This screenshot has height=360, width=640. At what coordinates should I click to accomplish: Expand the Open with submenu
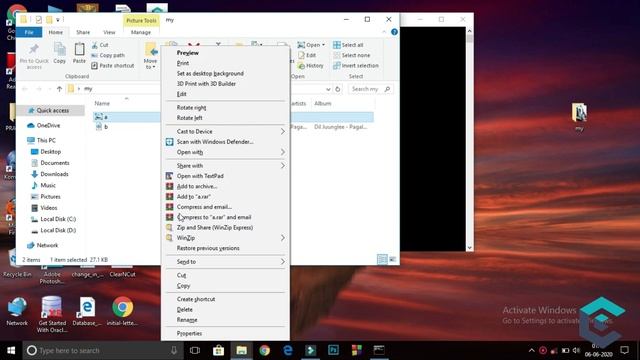click(x=282, y=152)
